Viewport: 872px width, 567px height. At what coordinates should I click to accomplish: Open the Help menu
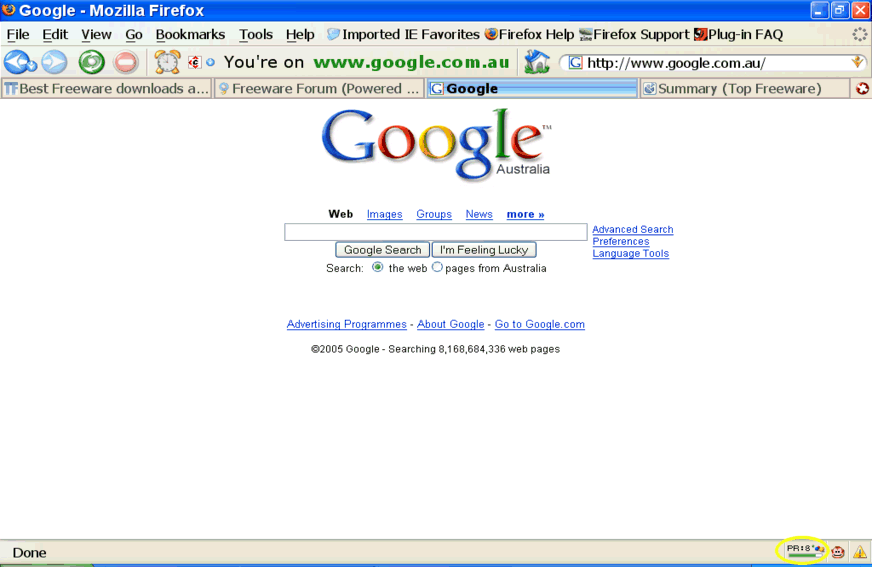(x=300, y=34)
